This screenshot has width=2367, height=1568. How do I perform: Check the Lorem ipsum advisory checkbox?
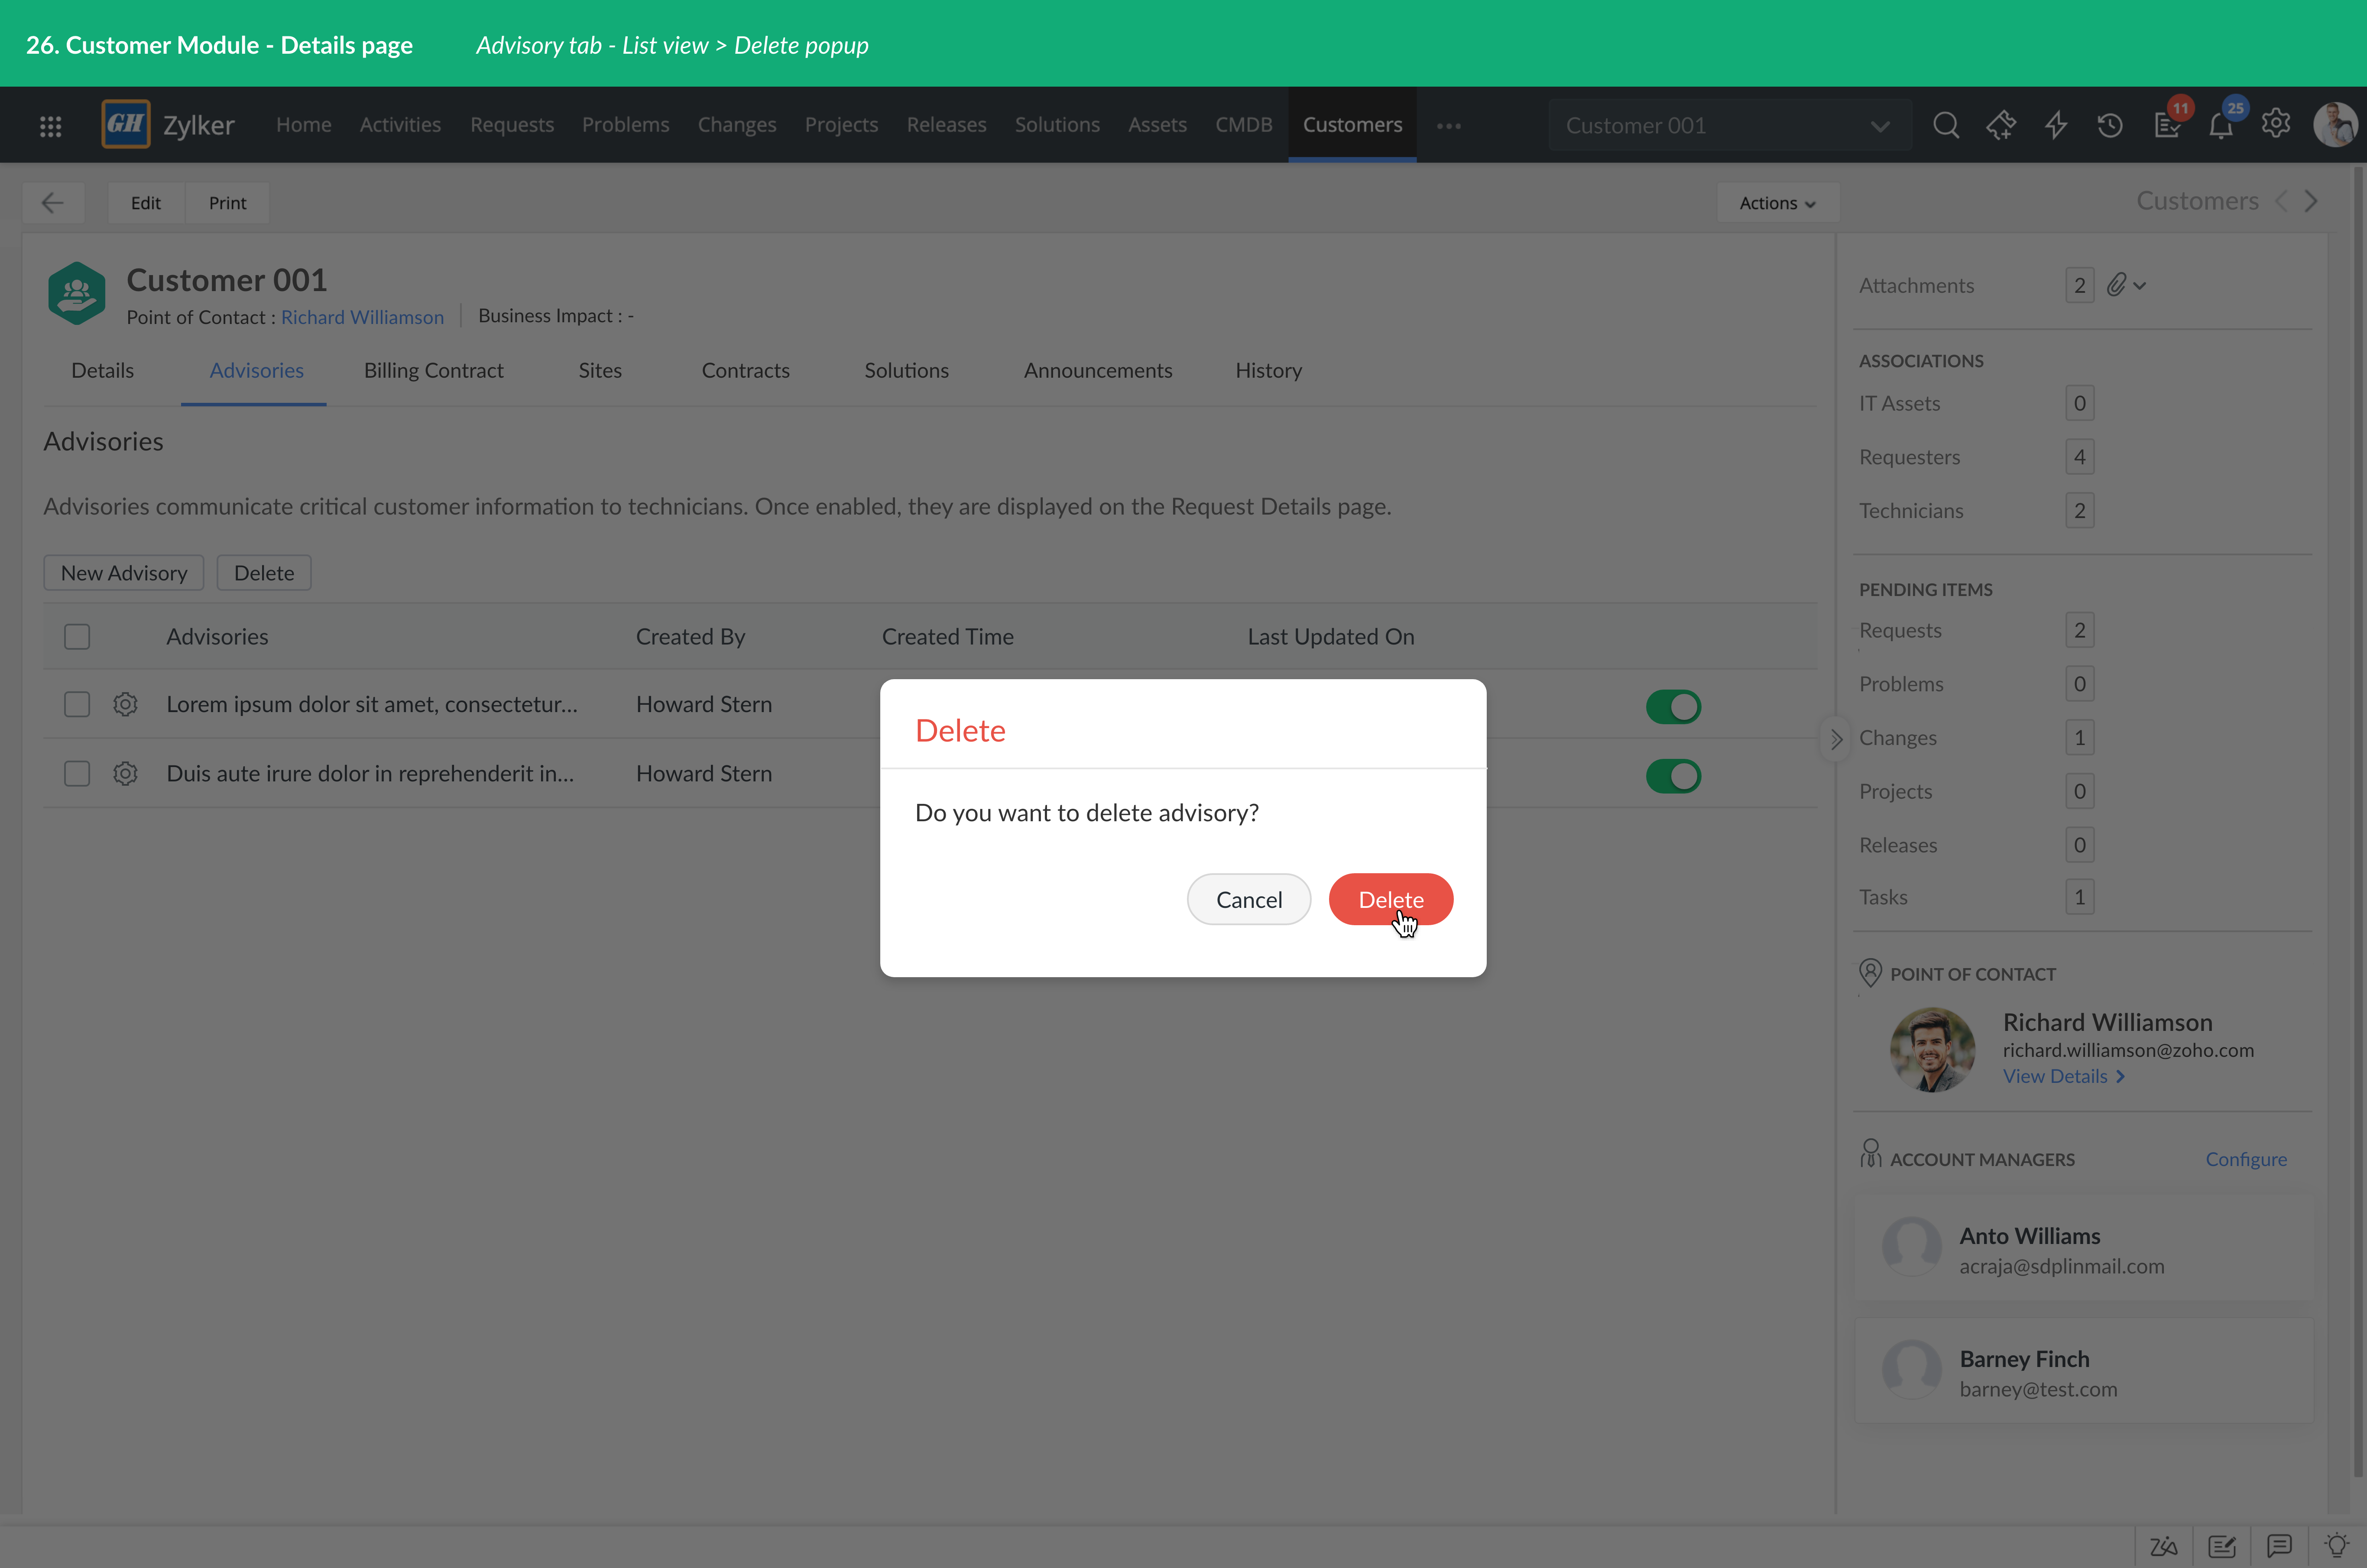(x=77, y=704)
